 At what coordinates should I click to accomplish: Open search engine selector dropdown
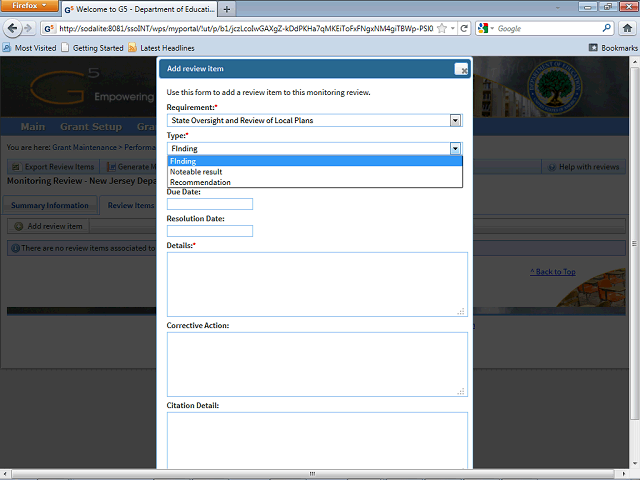point(486,29)
